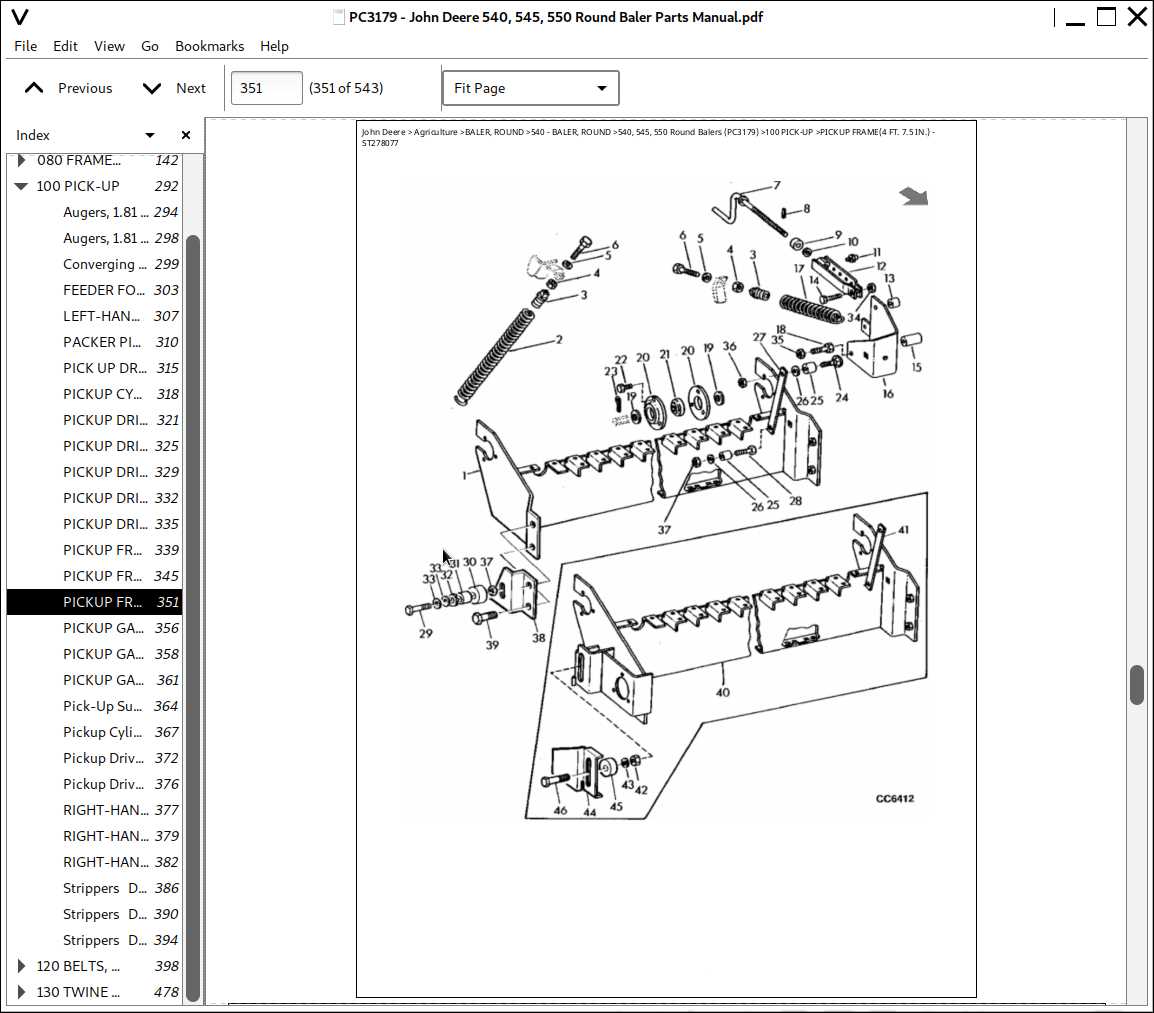Image resolution: width=1154 pixels, height=1013 pixels.
Task: Go to Augers entry on page 298
Action: pos(94,238)
